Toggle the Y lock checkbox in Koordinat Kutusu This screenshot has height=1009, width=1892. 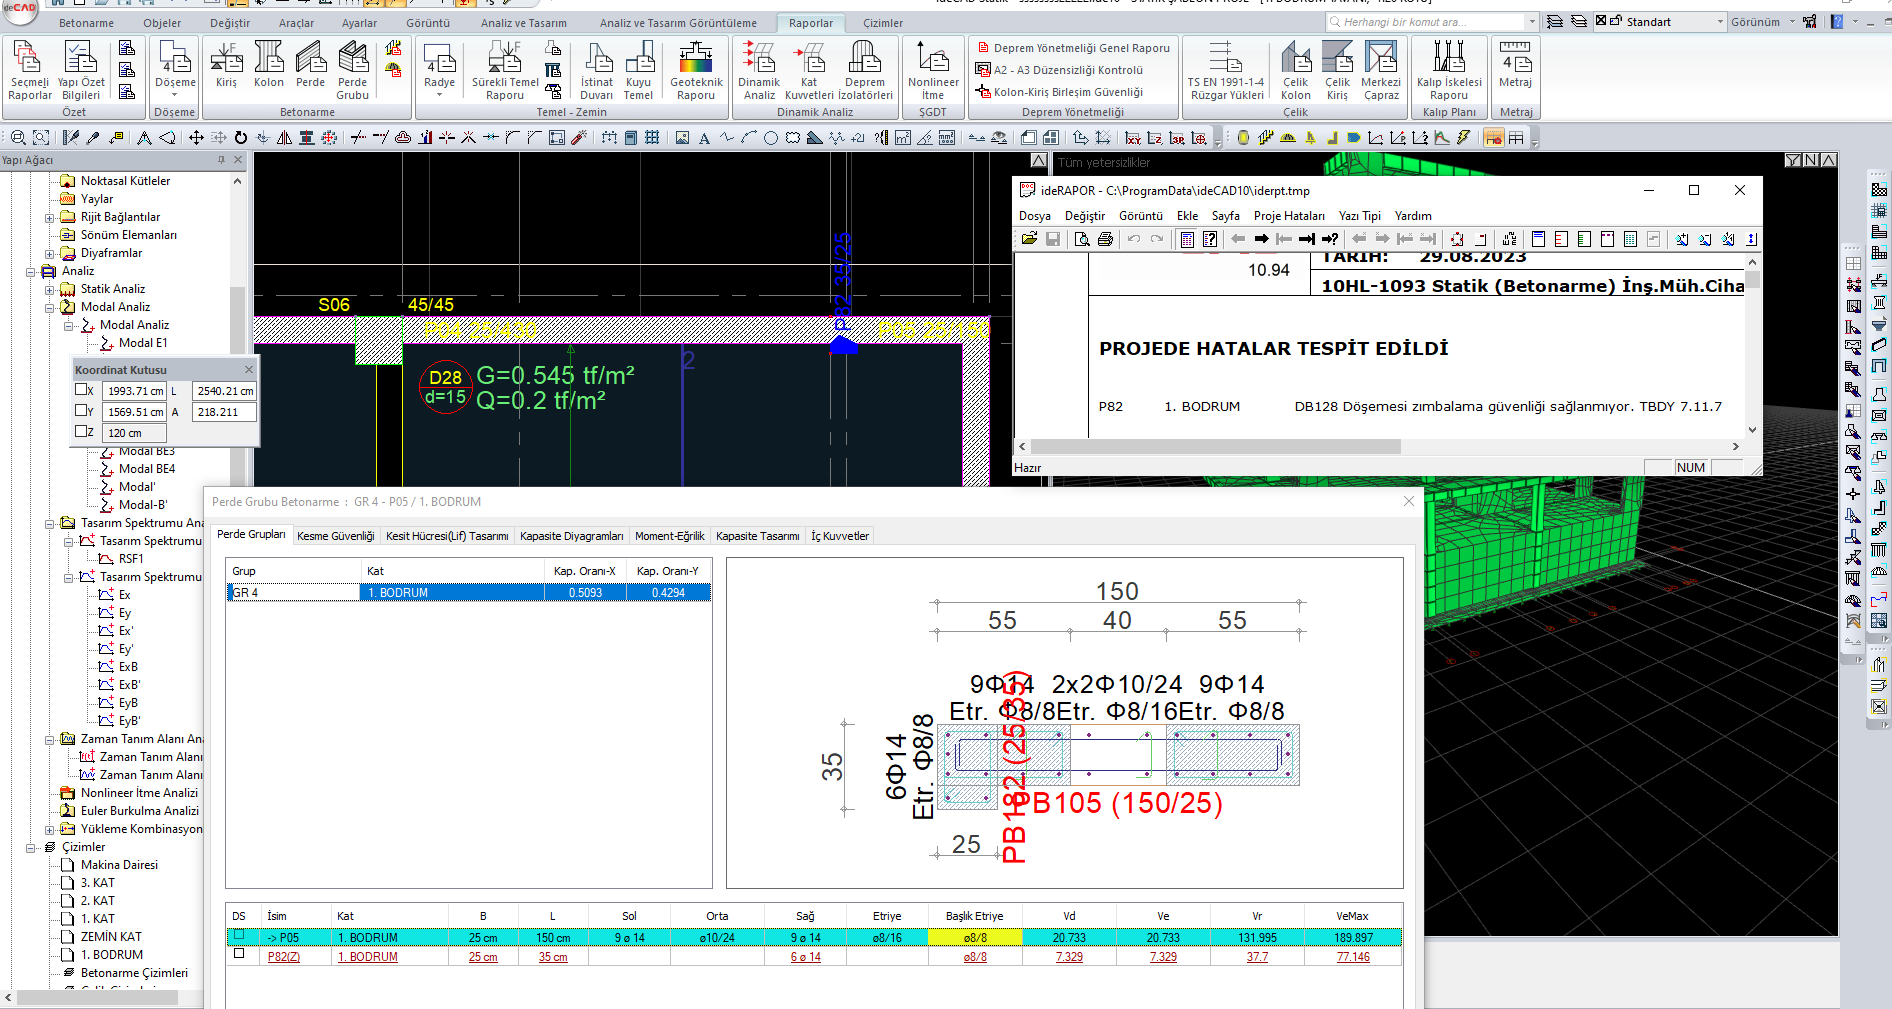81,411
